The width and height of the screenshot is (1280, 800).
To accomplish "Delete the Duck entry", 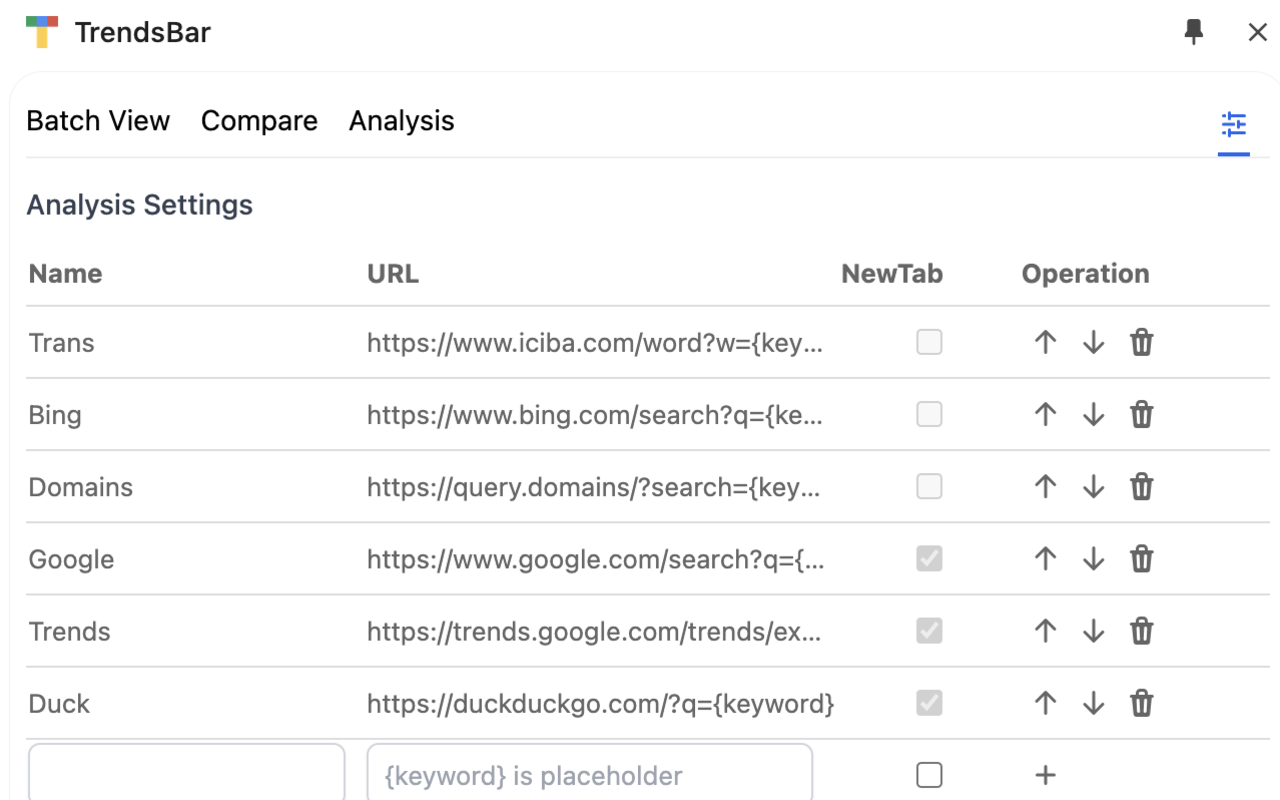I will coord(1141,704).
